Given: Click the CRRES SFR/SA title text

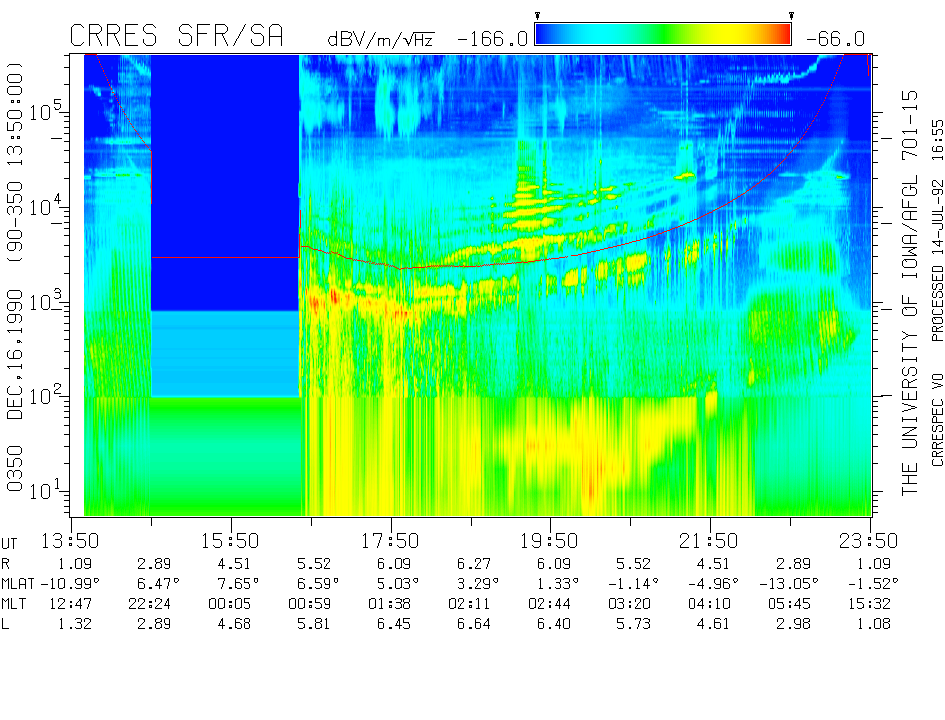Looking at the screenshot, I should coord(176,36).
